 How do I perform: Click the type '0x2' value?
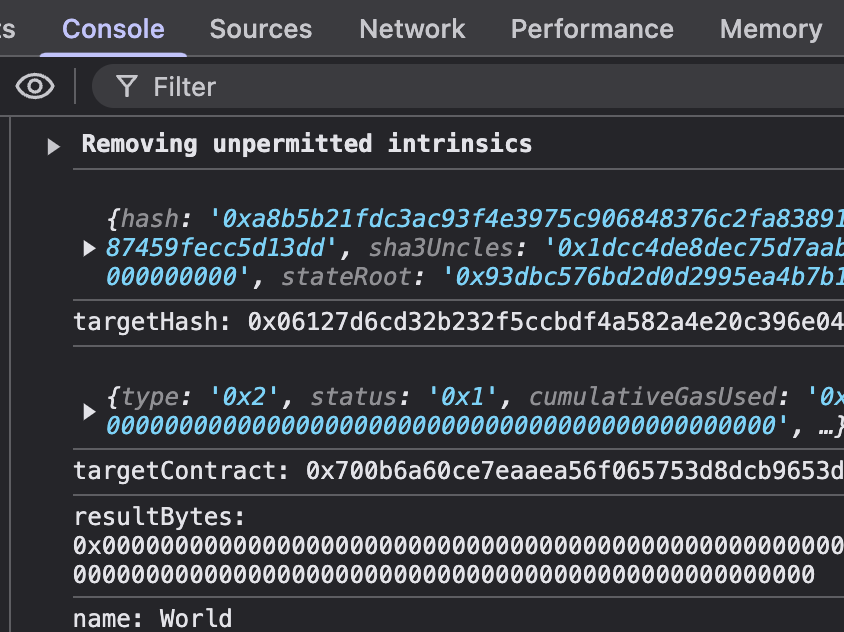click(x=244, y=397)
